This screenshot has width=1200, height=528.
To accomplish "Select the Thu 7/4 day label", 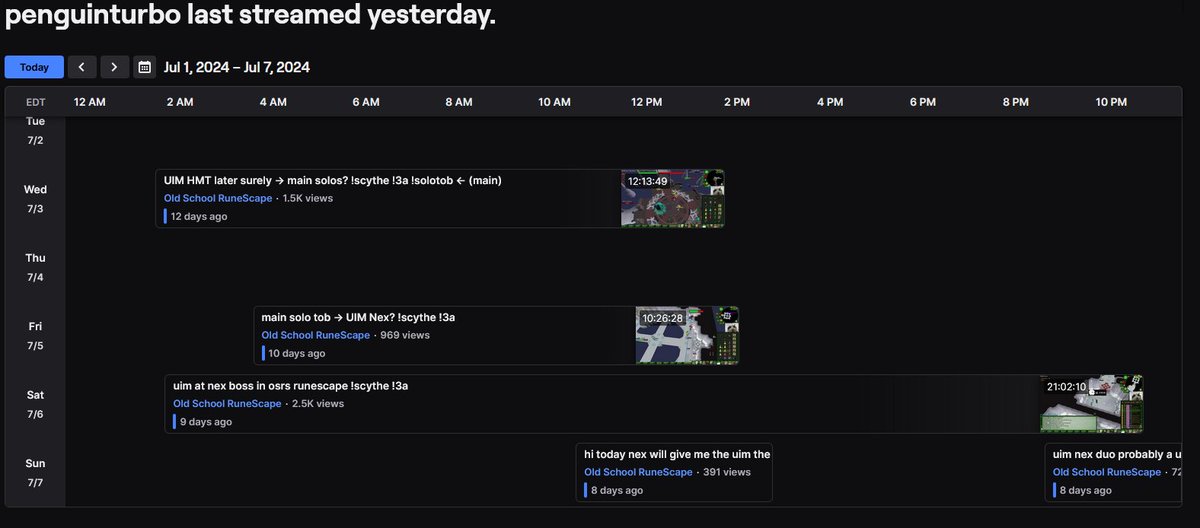I will click(x=35, y=267).
